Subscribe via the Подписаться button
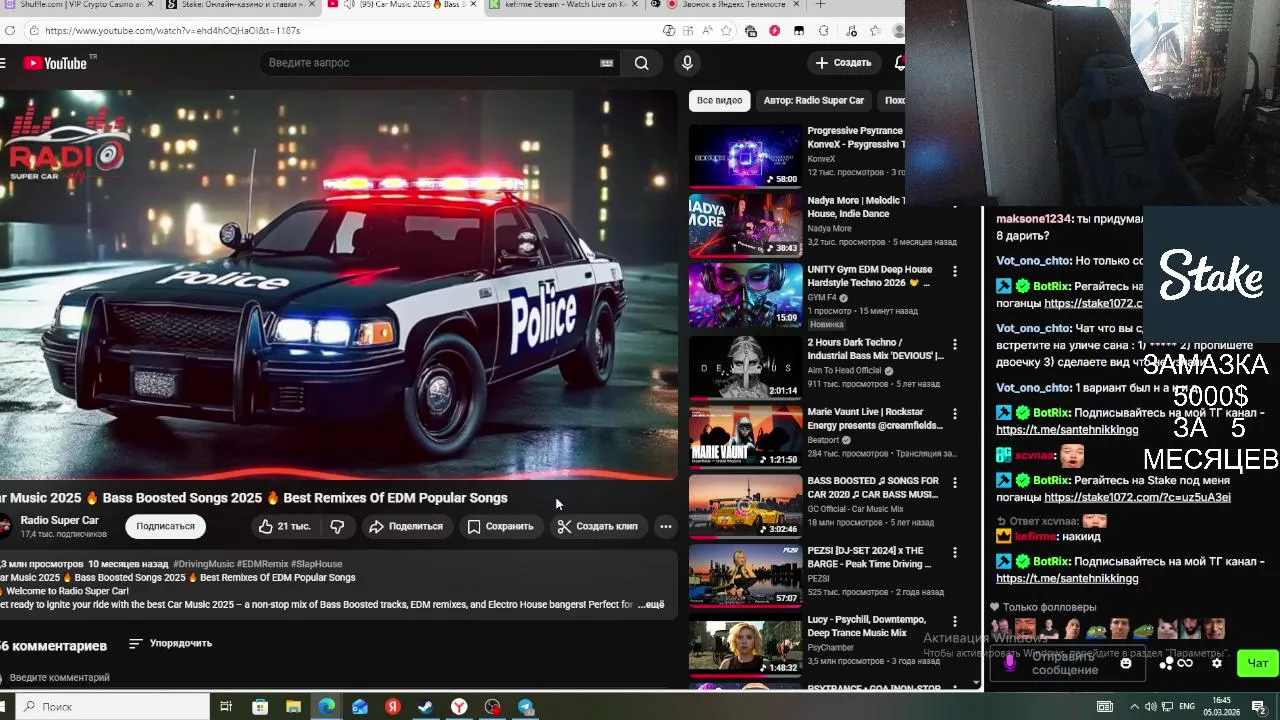Image resolution: width=1280 pixels, height=720 pixels. pyautogui.click(x=165, y=526)
